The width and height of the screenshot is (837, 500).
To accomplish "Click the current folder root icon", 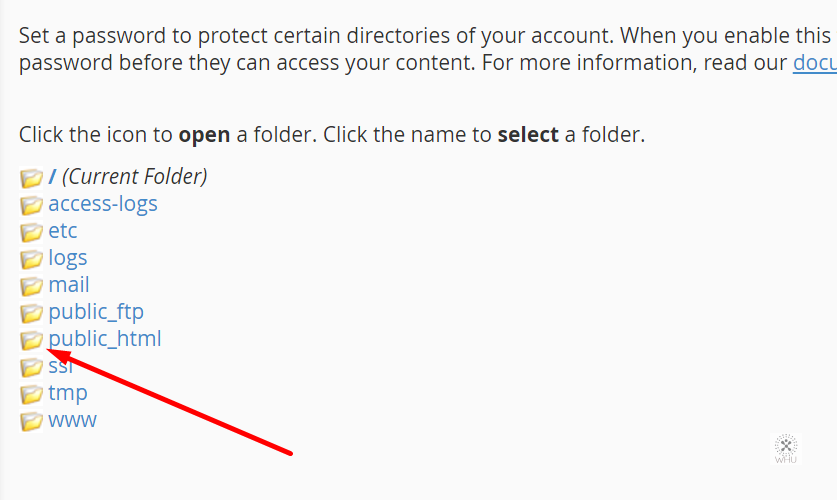I will (31, 178).
